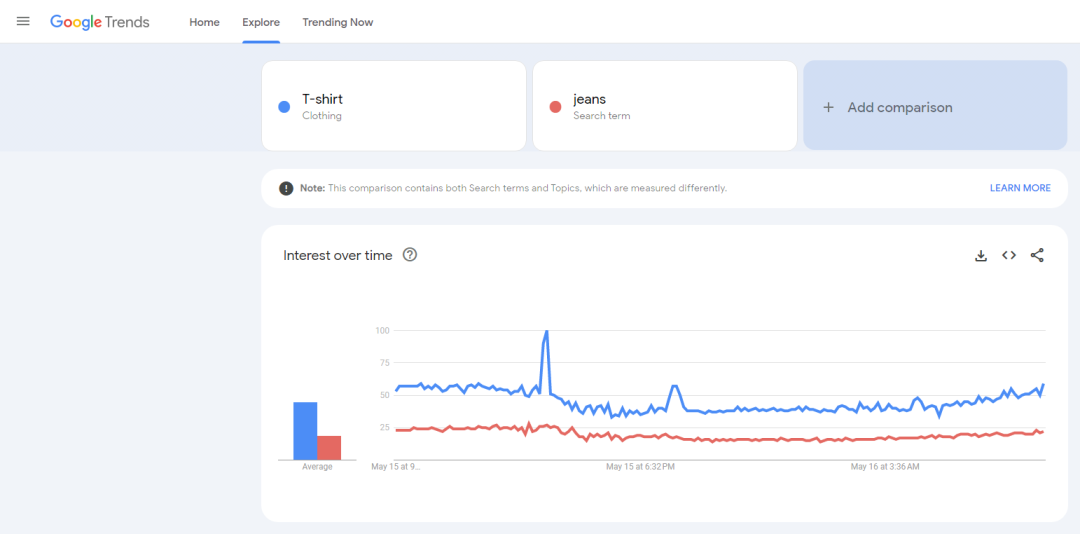
Task: Open help for Interest over time
Action: [x=409, y=255]
